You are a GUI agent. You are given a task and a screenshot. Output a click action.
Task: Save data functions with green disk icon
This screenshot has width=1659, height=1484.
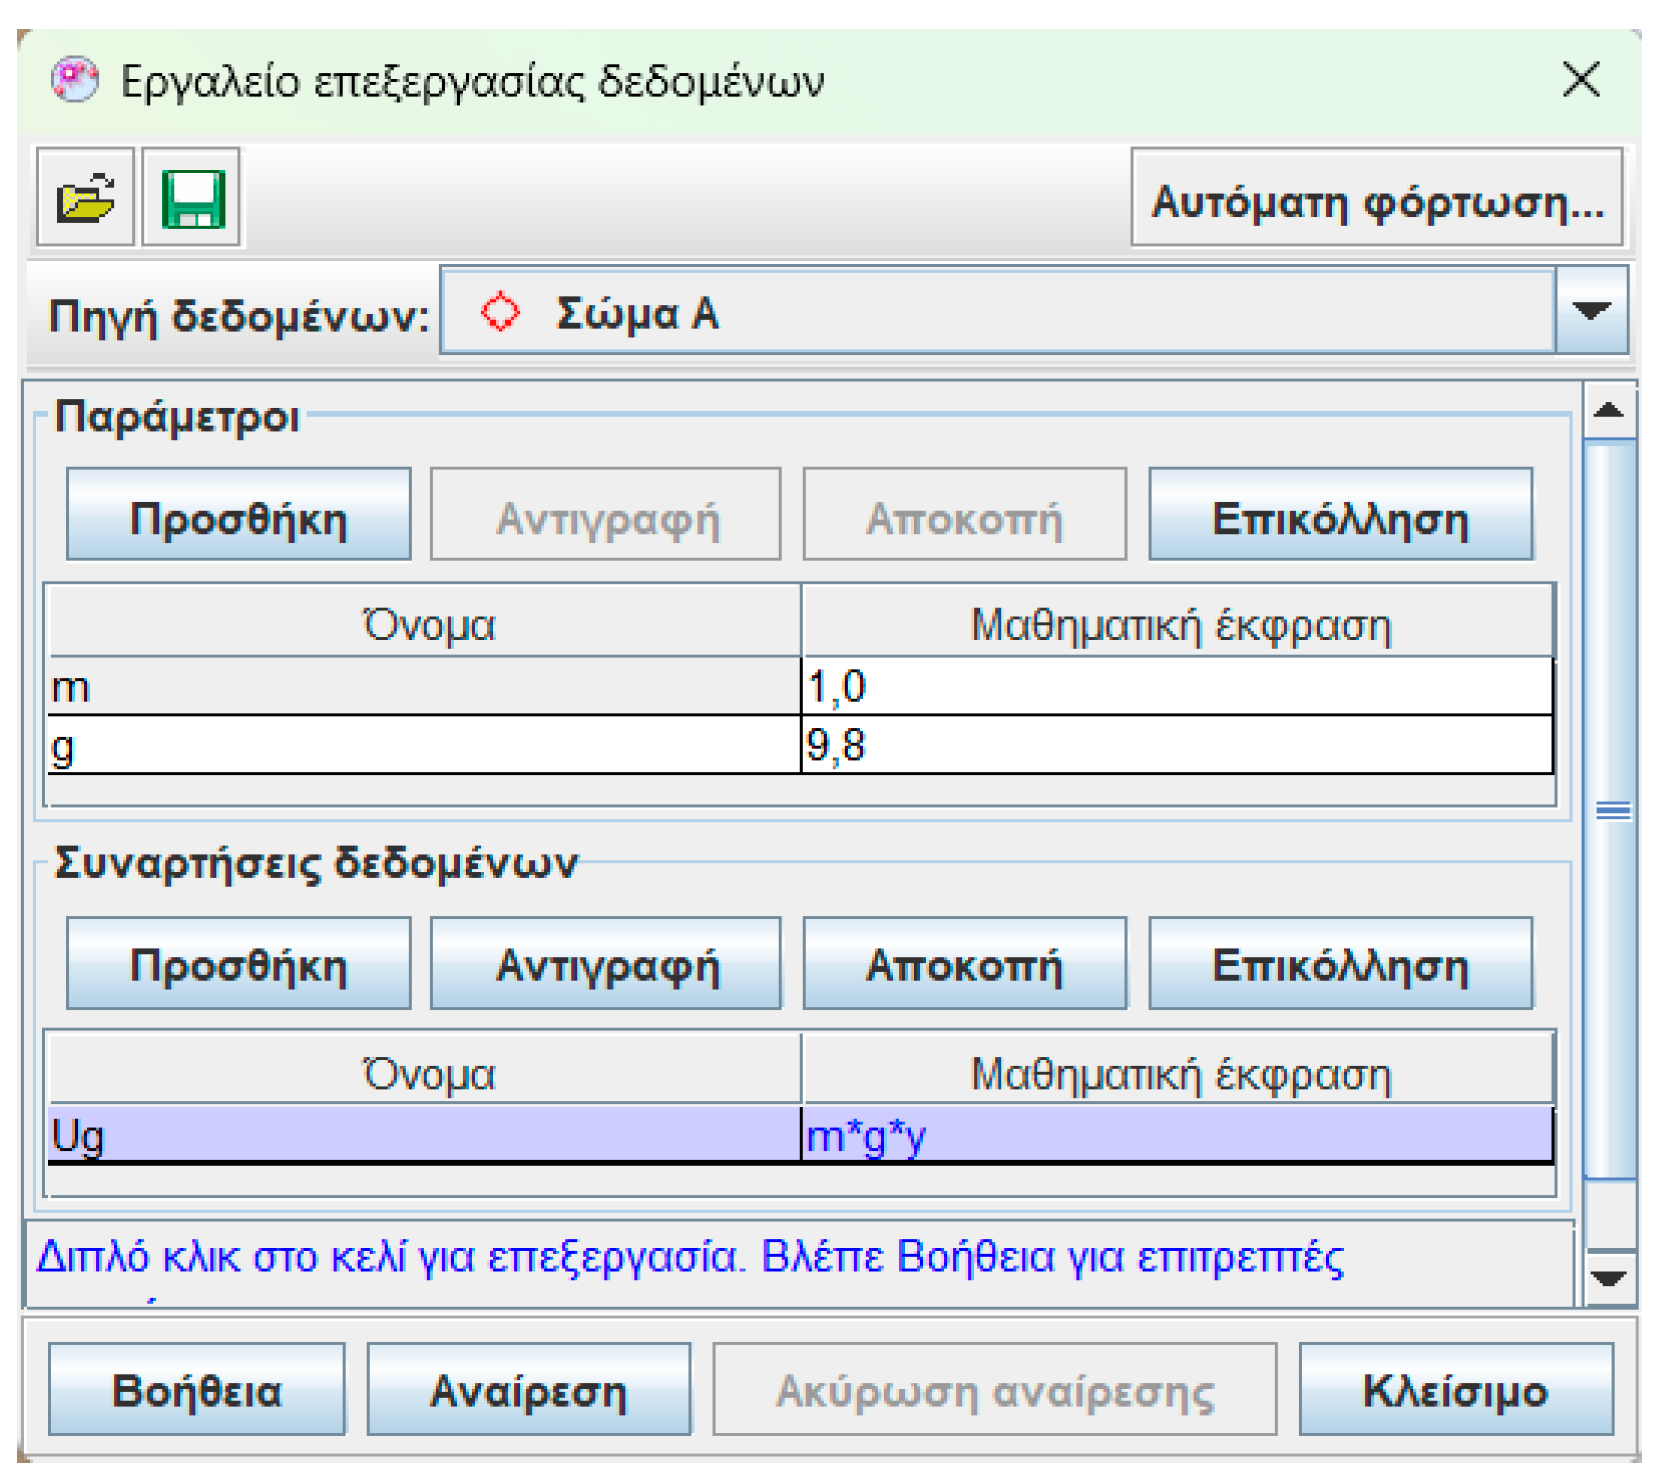[x=192, y=197]
